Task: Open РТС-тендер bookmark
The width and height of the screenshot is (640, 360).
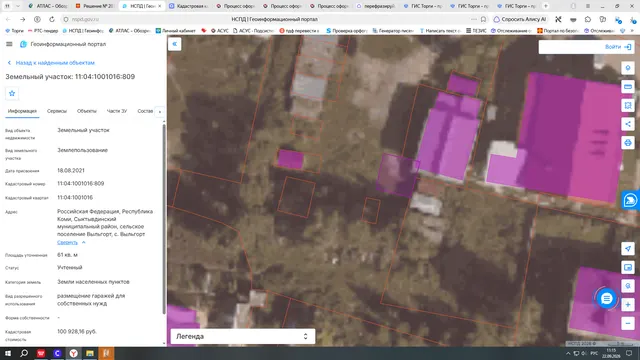Action: click(43, 31)
